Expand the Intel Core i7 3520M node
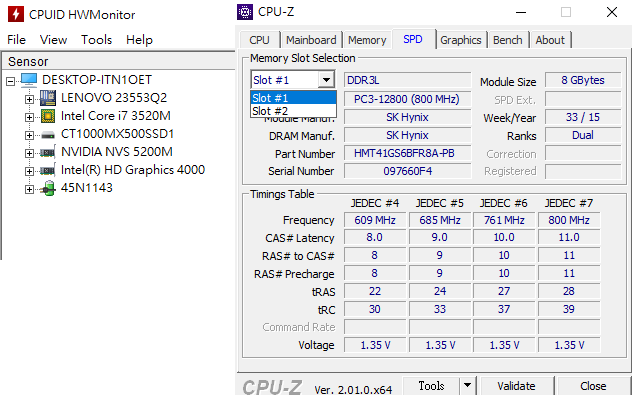The height and width of the screenshot is (395, 632). (29, 117)
